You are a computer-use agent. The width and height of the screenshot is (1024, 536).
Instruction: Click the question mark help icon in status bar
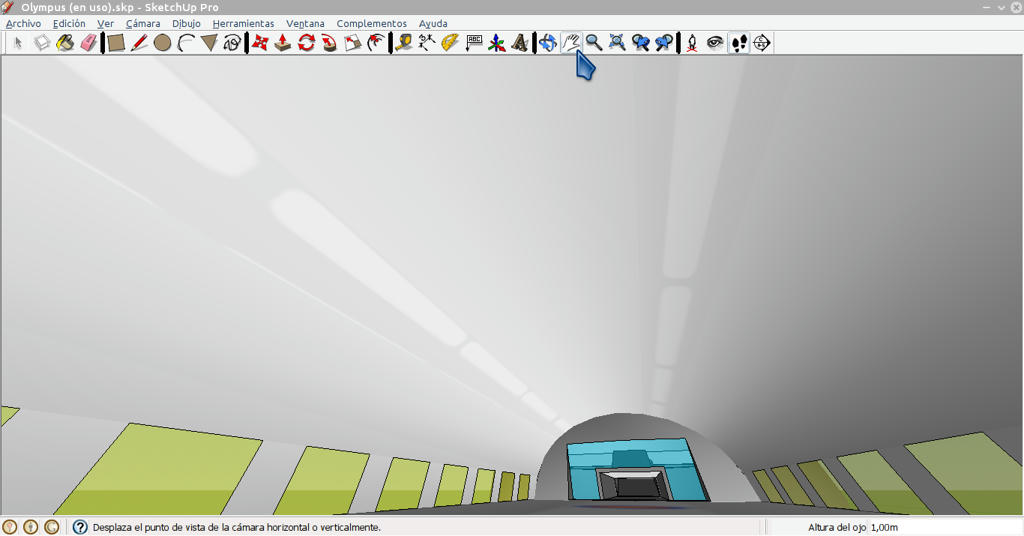(x=80, y=527)
